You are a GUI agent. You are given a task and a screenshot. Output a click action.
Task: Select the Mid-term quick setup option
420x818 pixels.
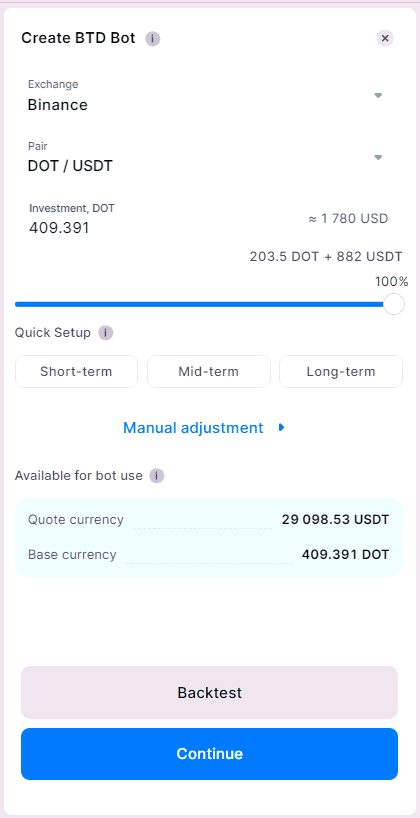pos(209,371)
